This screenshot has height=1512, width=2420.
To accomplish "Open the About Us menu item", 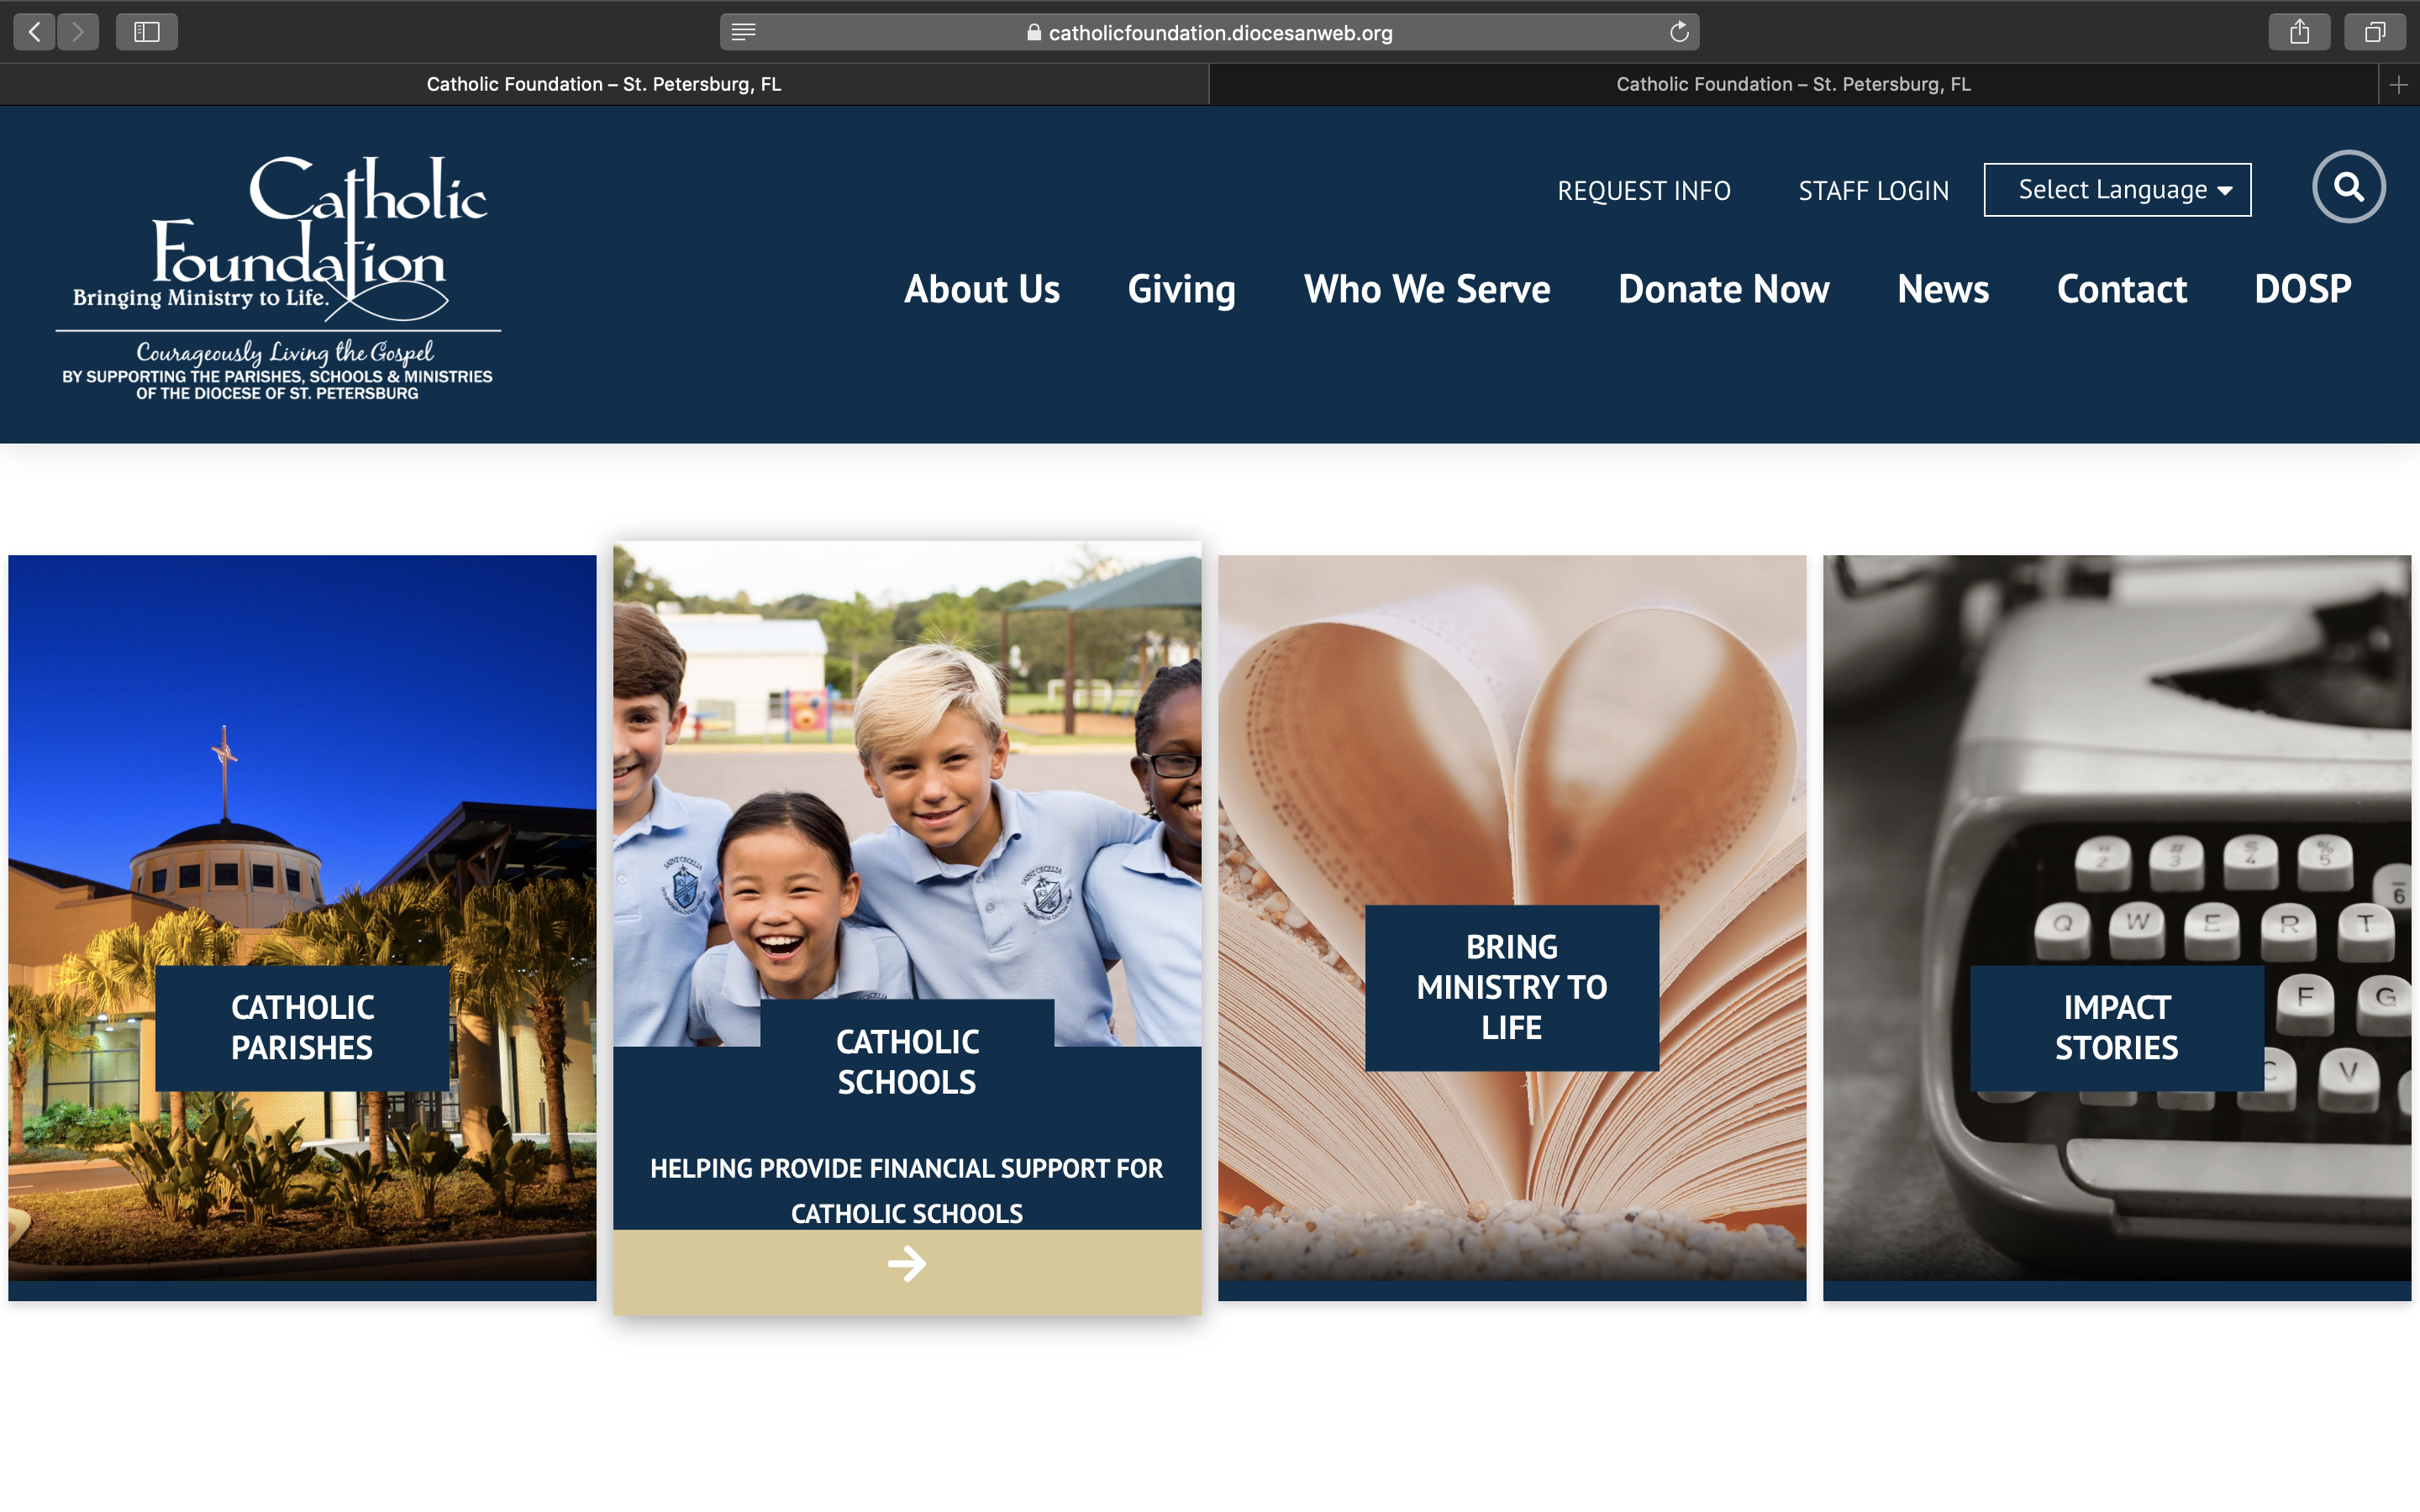I will coord(981,289).
